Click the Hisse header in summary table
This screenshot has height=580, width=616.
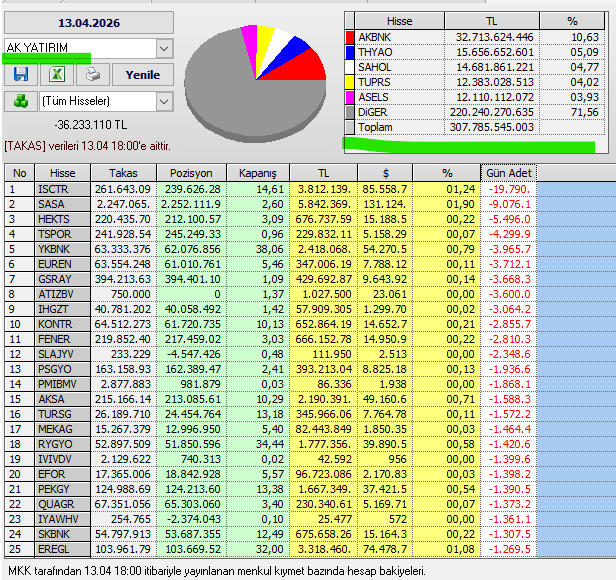(399, 21)
